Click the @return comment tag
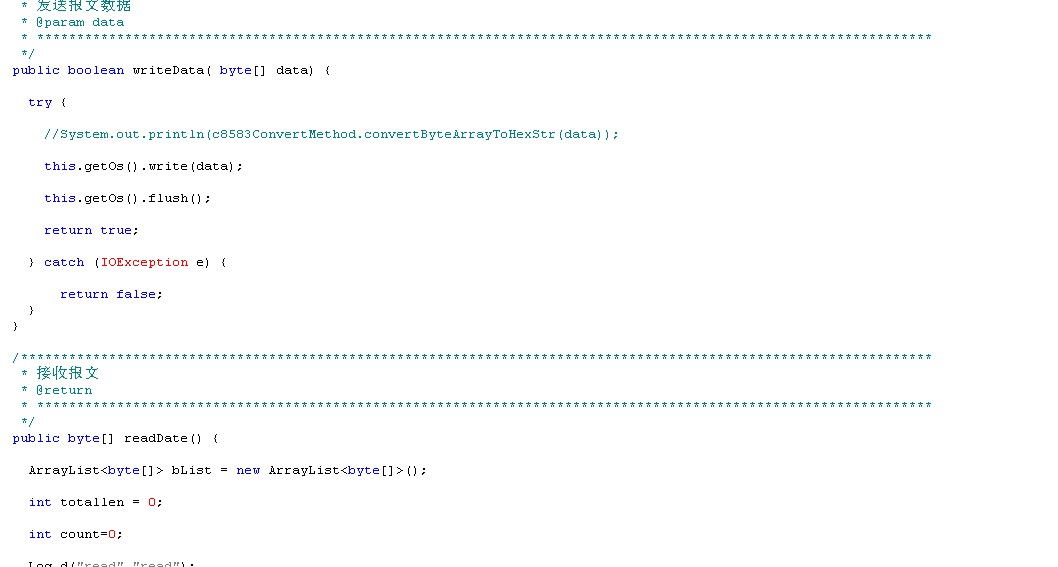The image size is (1058, 567). pos(64,390)
